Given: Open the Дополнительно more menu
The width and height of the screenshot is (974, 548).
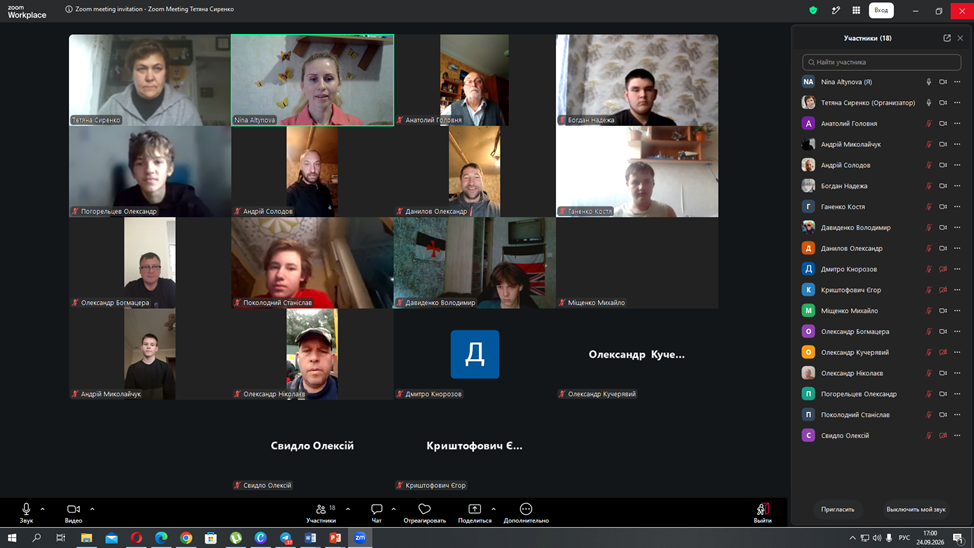Looking at the screenshot, I should [526, 513].
